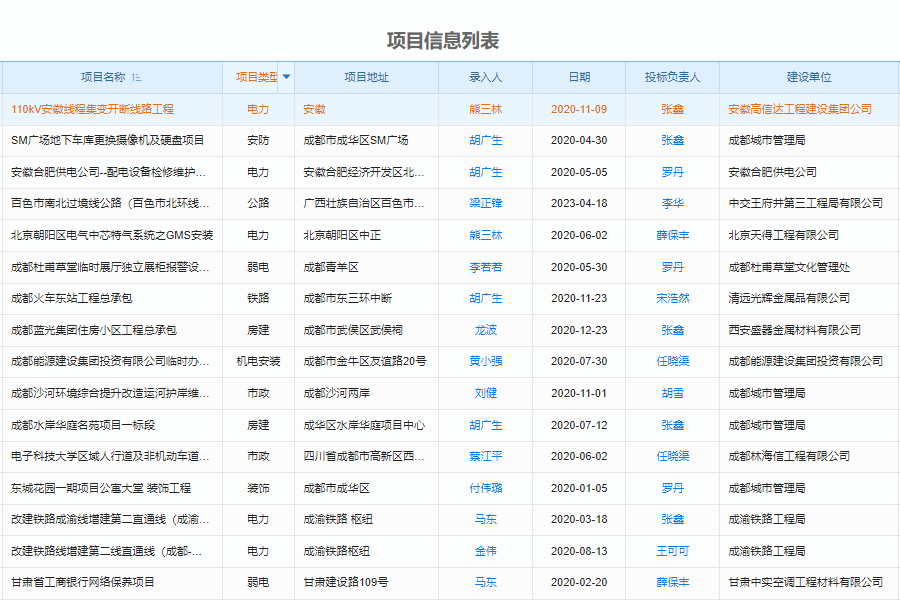
Task: Click the 安防 project type cell
Action: click(x=258, y=141)
